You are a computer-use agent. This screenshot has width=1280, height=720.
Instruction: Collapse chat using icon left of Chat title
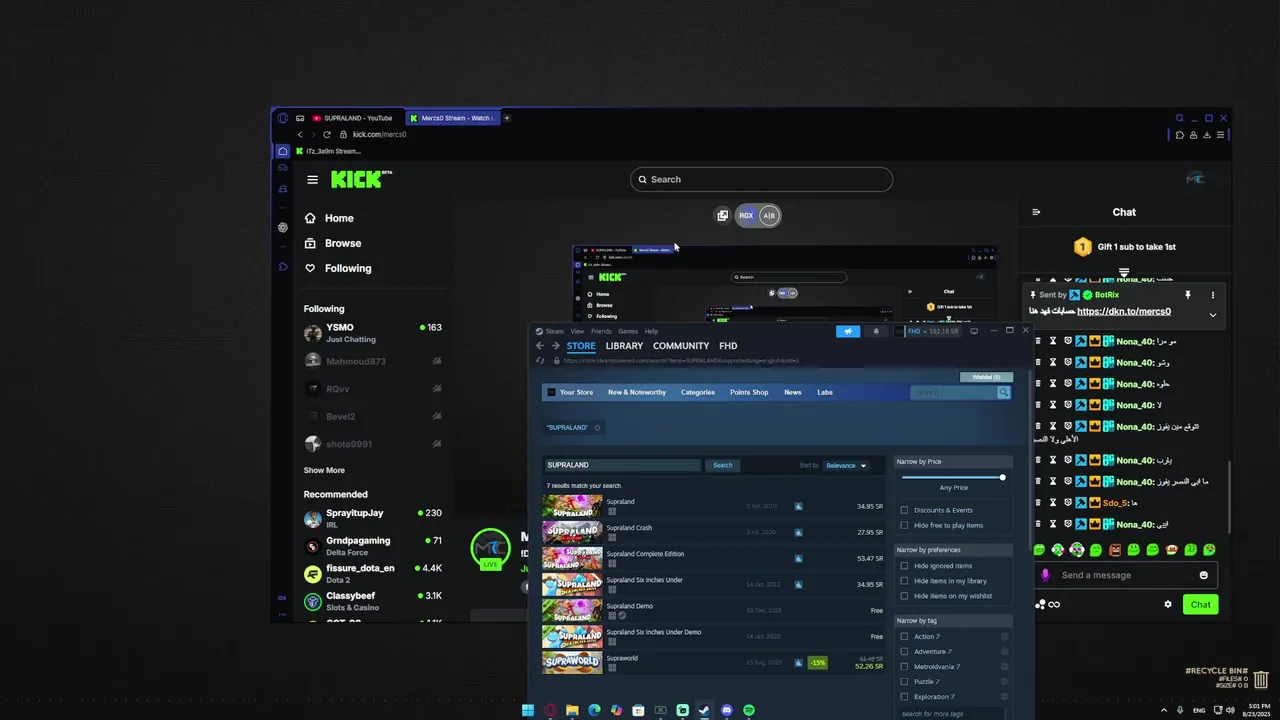click(x=1036, y=212)
